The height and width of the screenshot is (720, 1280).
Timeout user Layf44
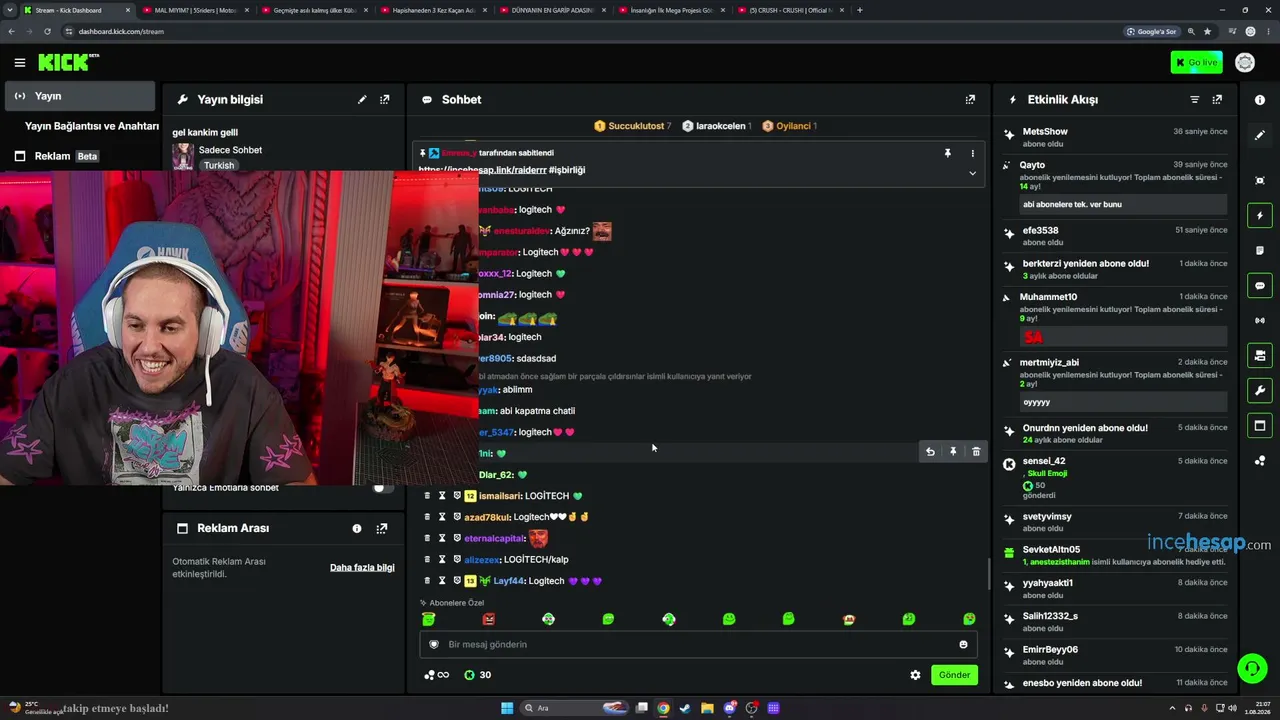click(442, 581)
